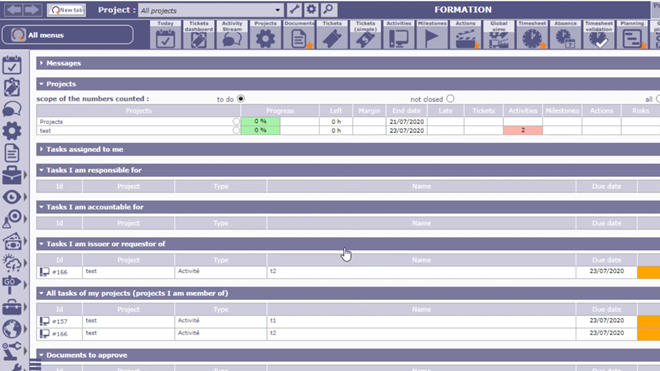Click the eye icon in left sidebar
This screenshot has height=371, width=660.
pos(12,197)
